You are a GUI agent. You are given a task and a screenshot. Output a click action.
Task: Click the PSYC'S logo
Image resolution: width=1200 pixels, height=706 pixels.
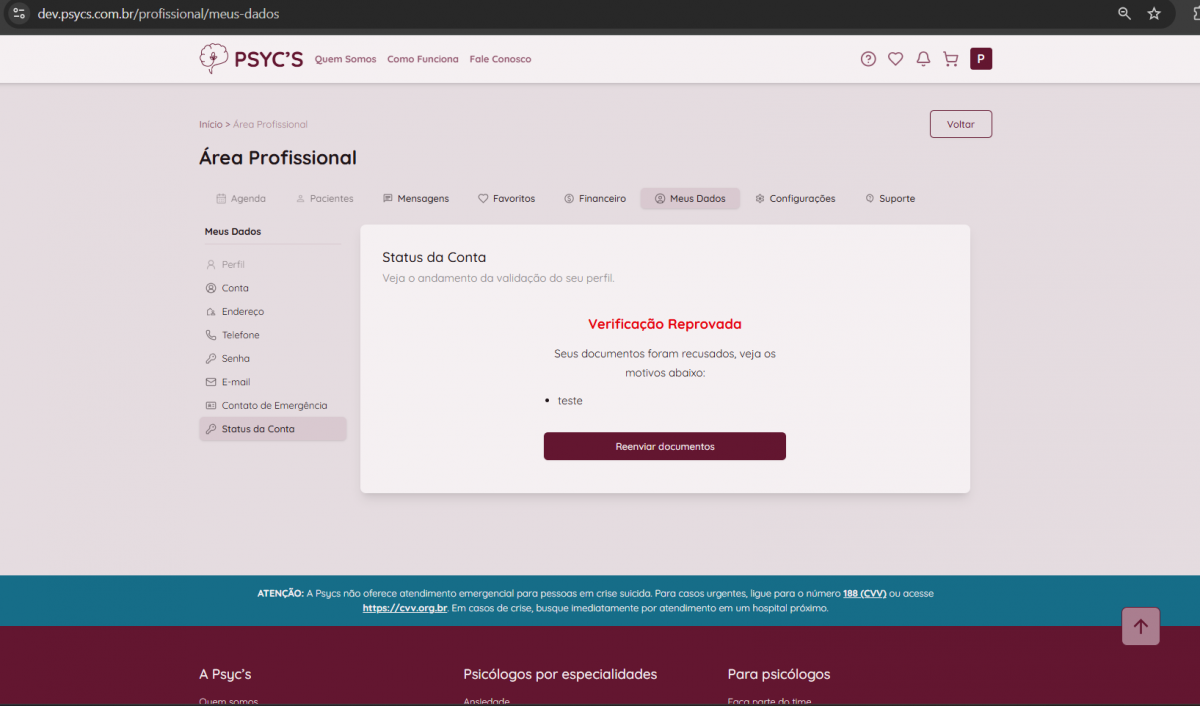[251, 59]
